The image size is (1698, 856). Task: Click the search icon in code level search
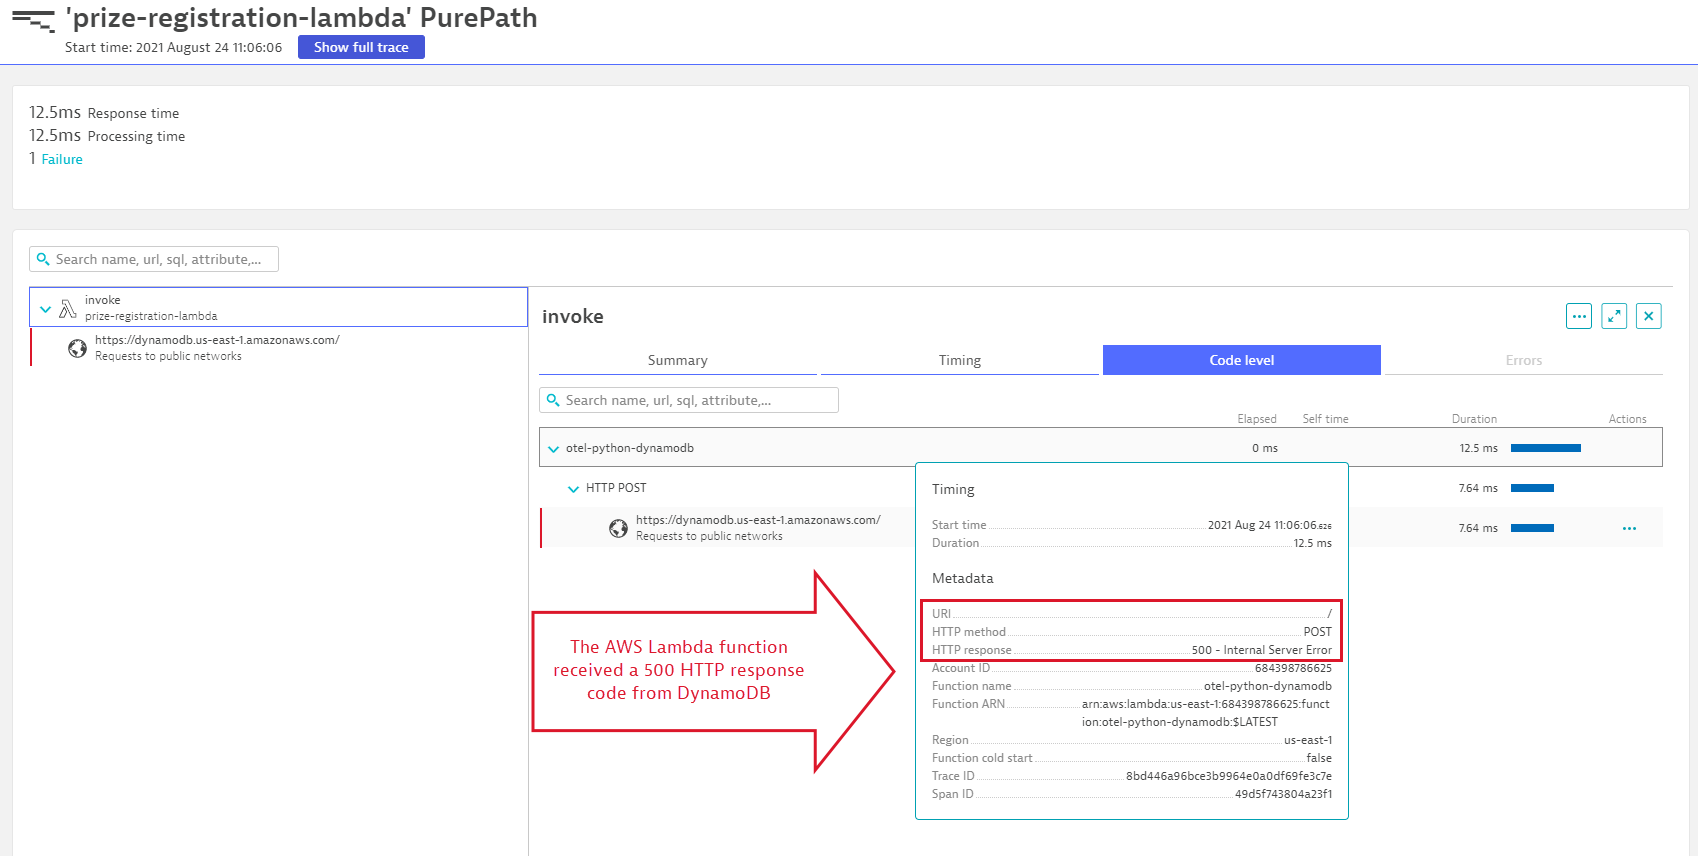click(x=553, y=400)
